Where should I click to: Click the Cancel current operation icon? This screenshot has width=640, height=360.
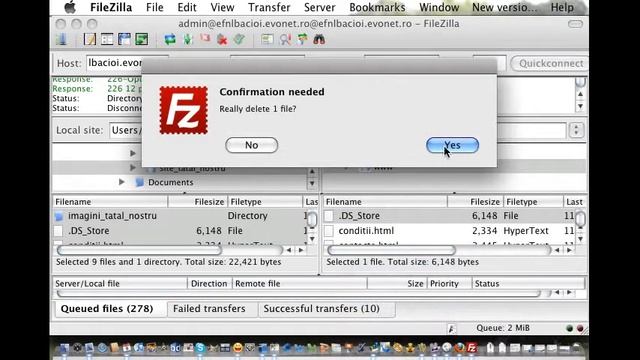pyautogui.click(x=205, y=39)
